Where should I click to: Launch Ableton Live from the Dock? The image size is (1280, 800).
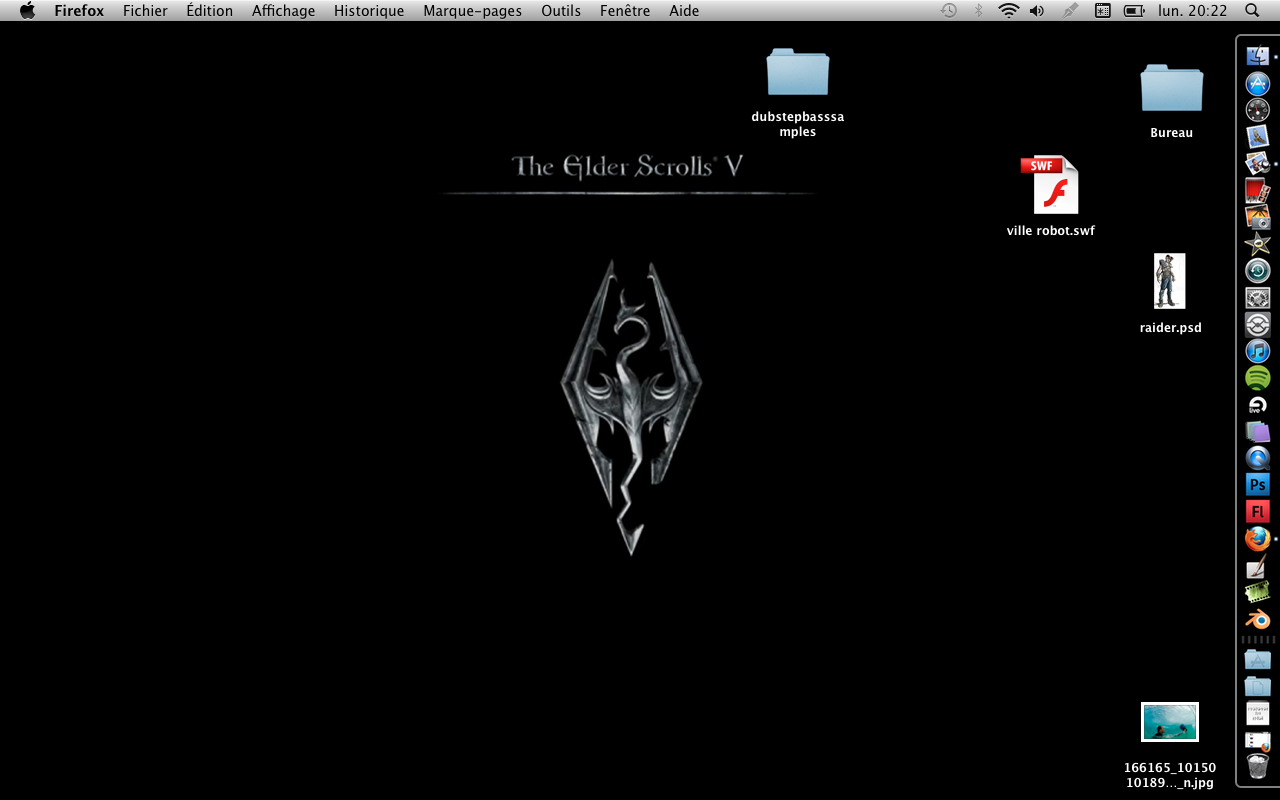1257,405
